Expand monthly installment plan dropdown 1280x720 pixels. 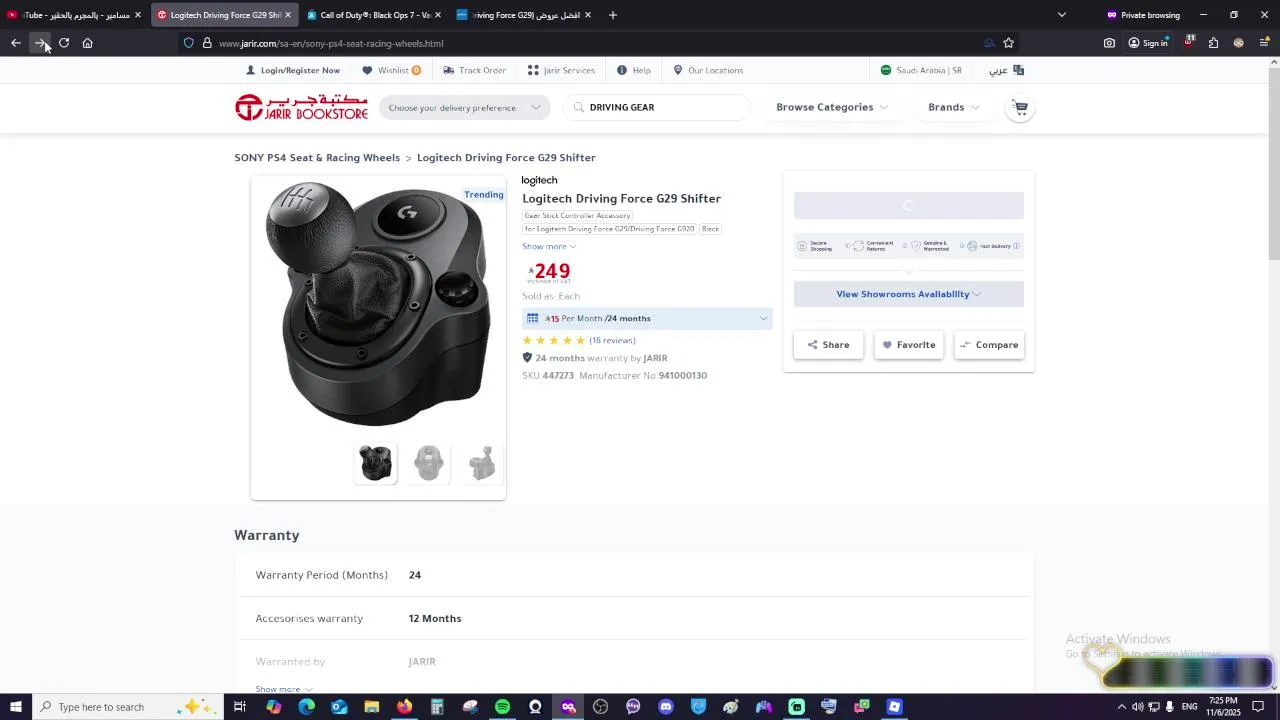point(647,318)
